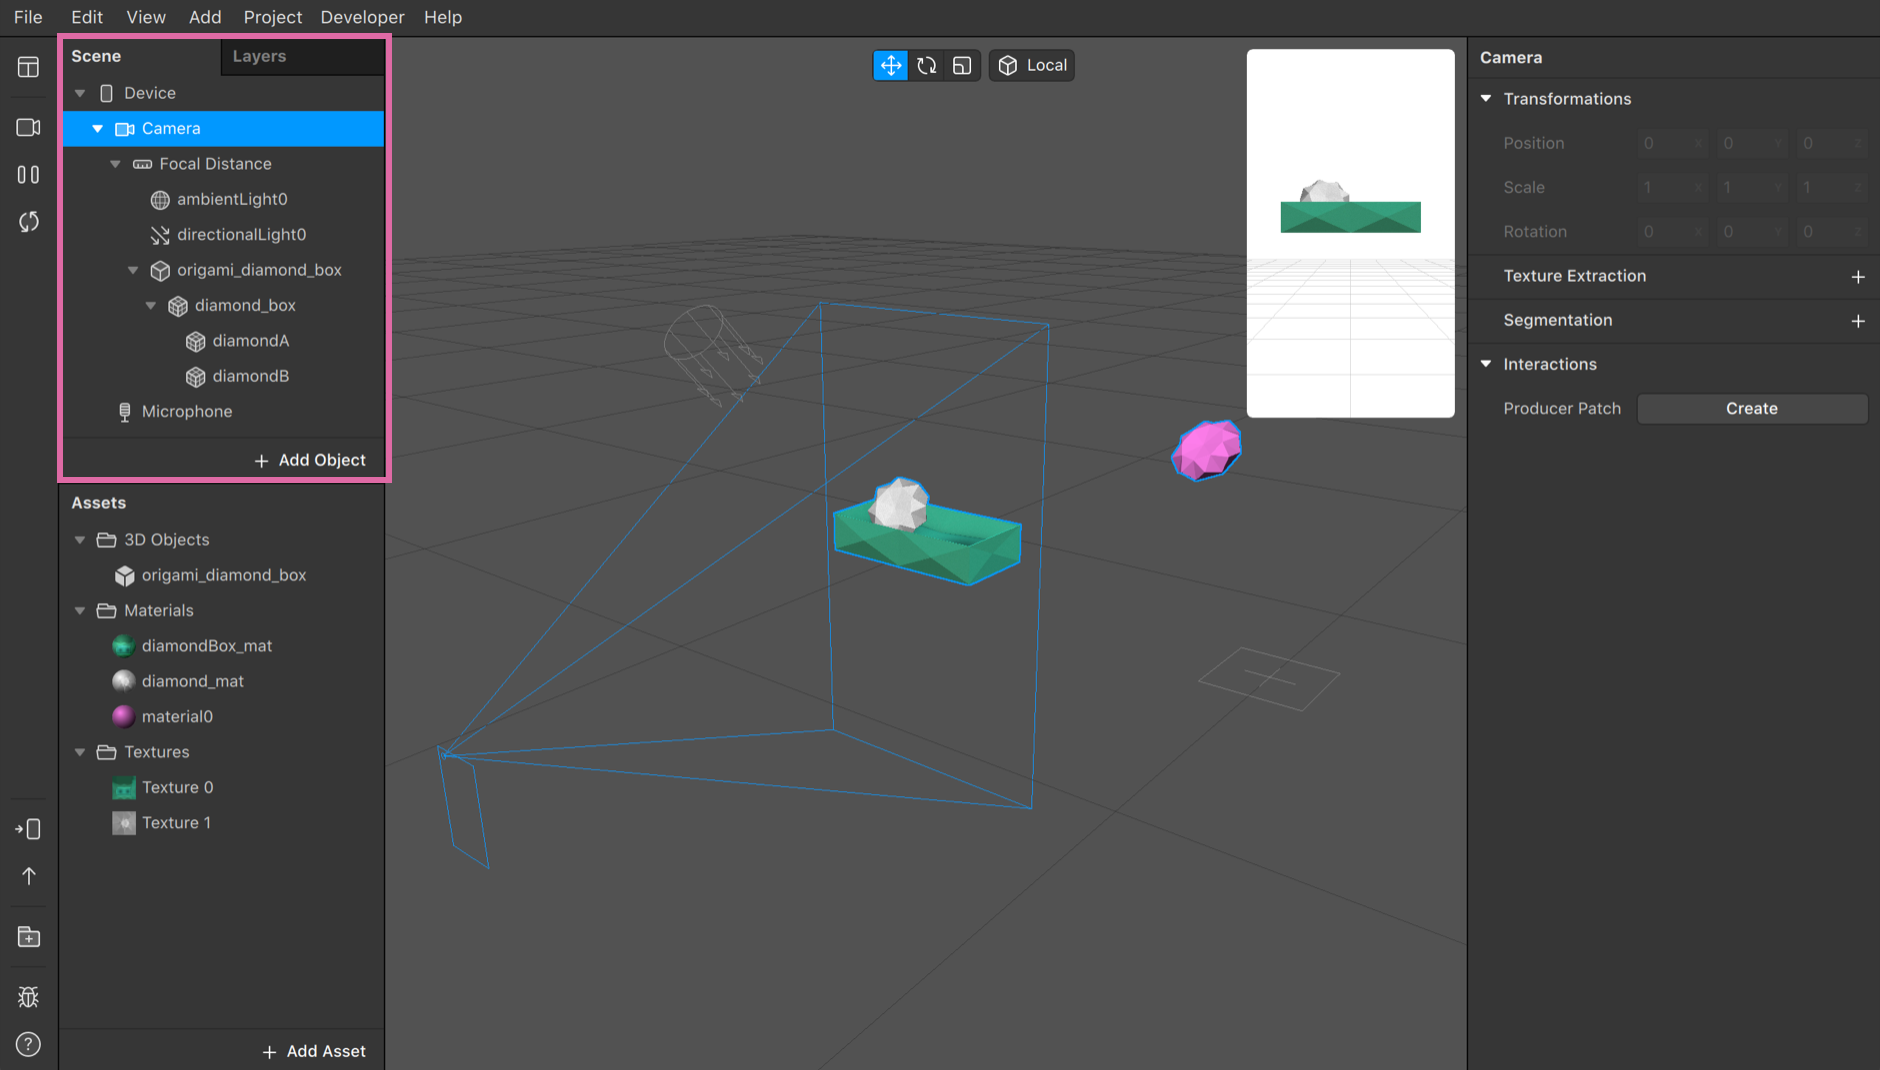This screenshot has height=1070, width=1880.
Task: Collapse the origami_diamond_box tree node
Action: (133, 271)
